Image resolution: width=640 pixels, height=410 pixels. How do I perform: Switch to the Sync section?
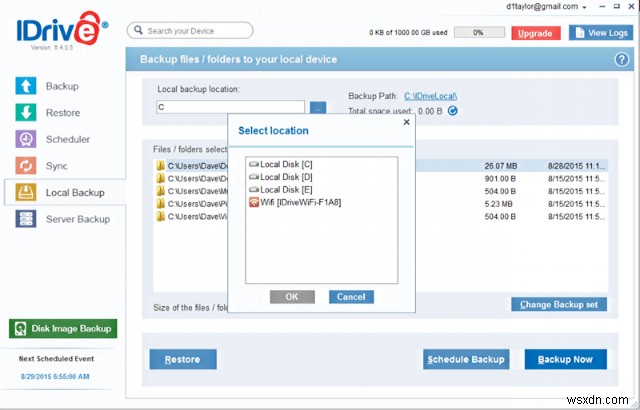tap(57, 166)
